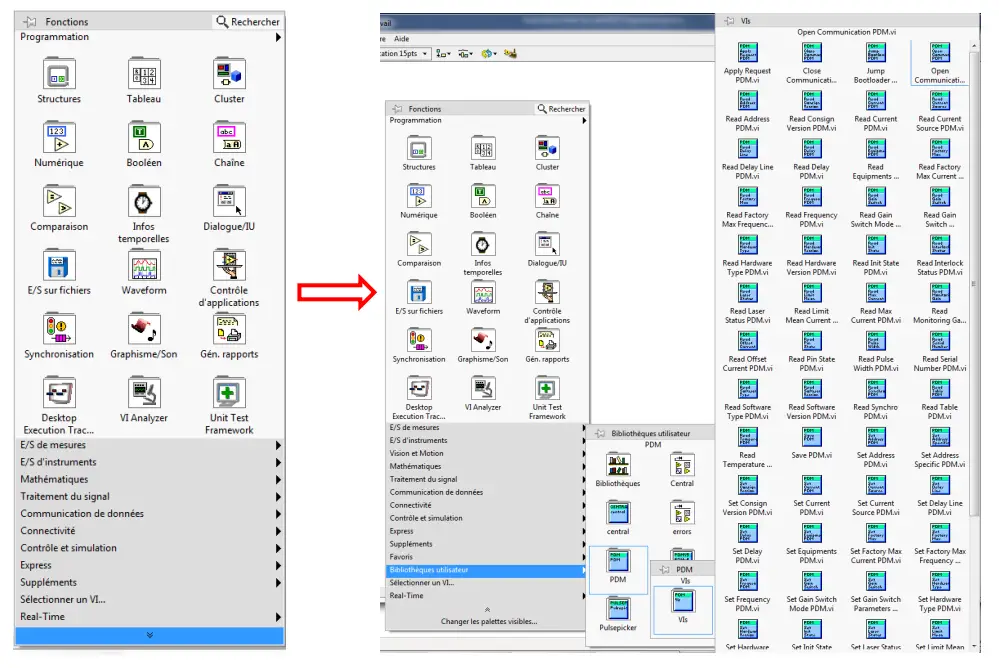
Task: Pin the PDM subpalette with its thumbtack
Action: (665, 569)
